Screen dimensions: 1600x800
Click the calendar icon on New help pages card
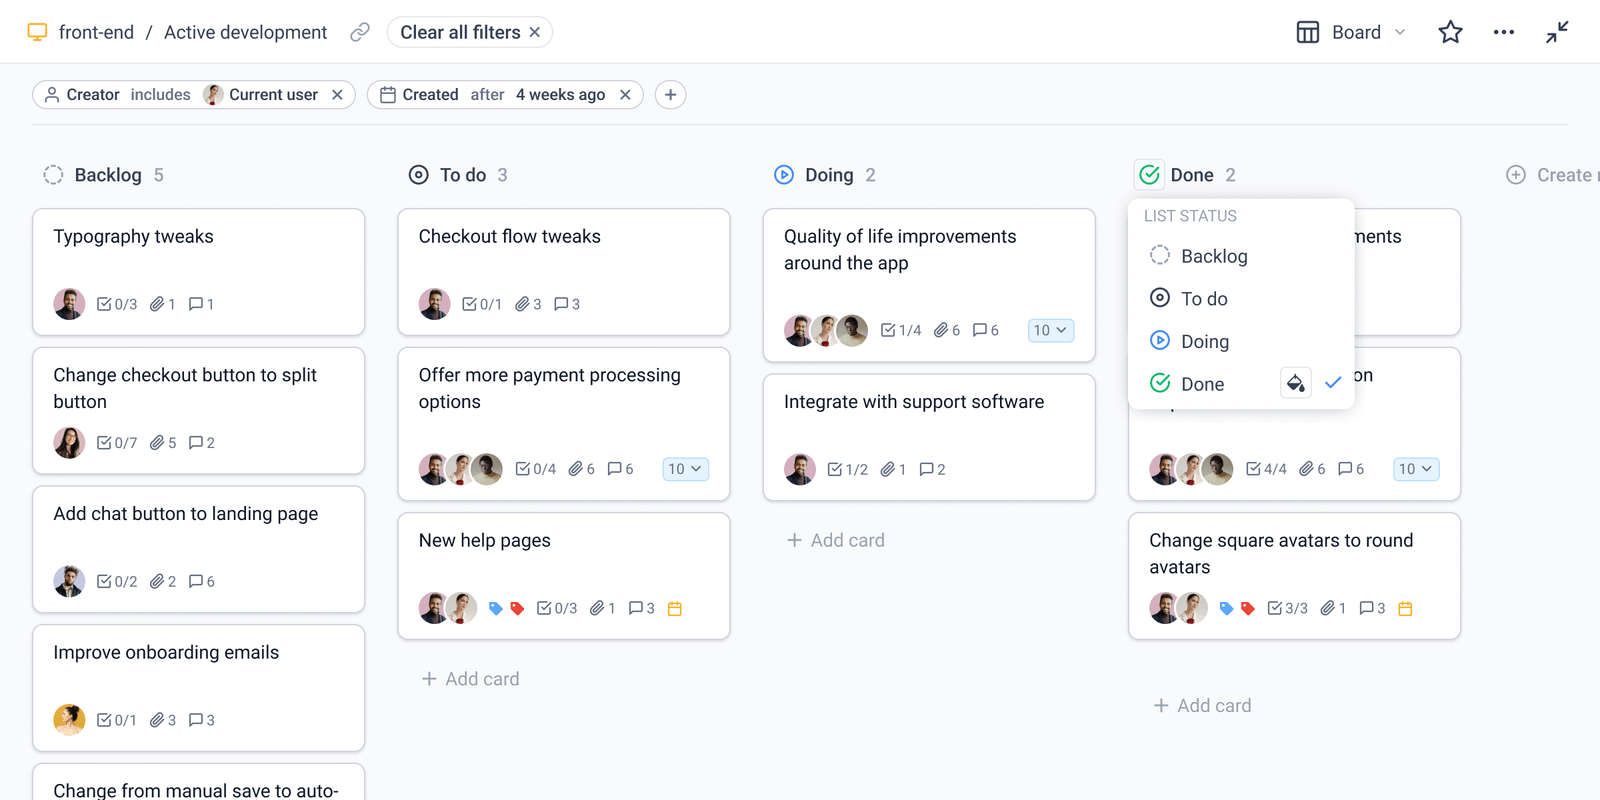pos(675,607)
